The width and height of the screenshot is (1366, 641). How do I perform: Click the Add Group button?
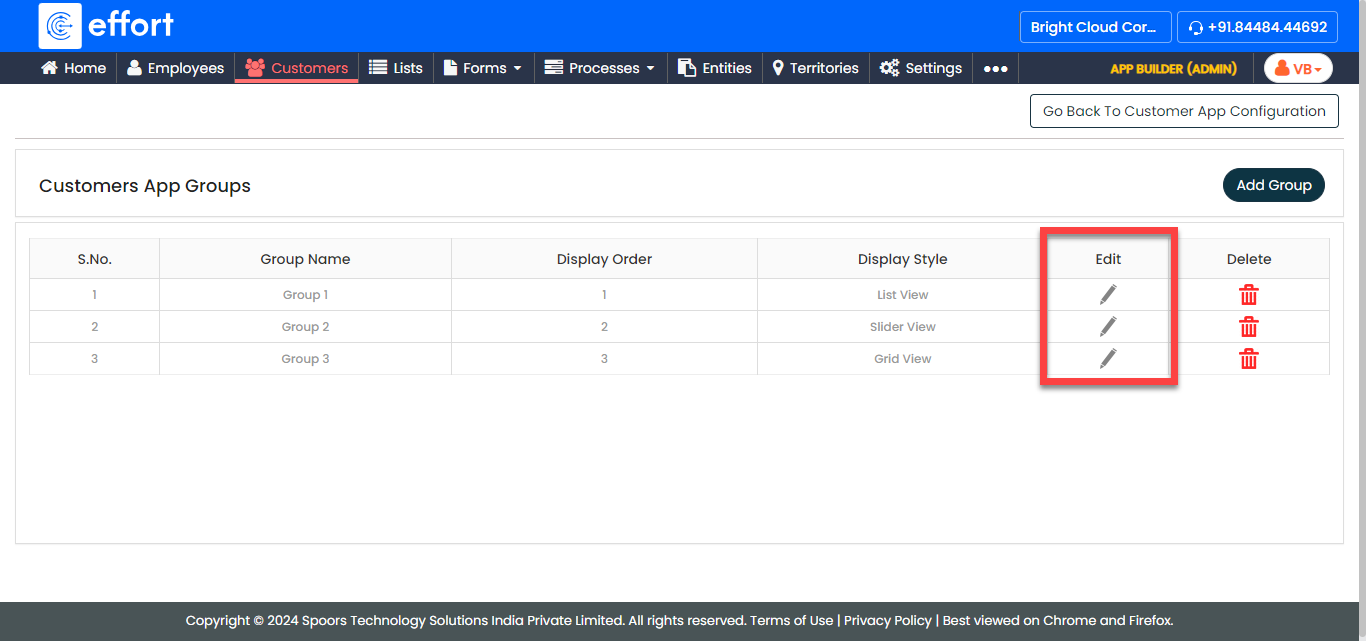[x=1273, y=185]
